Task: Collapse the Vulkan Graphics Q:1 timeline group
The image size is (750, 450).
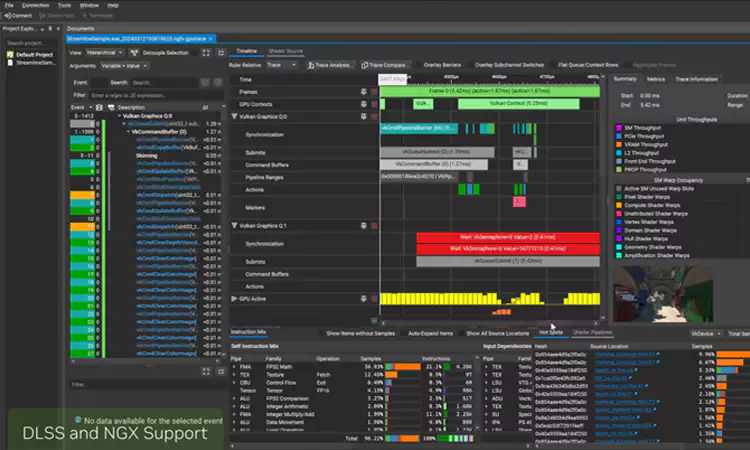Action: (234, 226)
